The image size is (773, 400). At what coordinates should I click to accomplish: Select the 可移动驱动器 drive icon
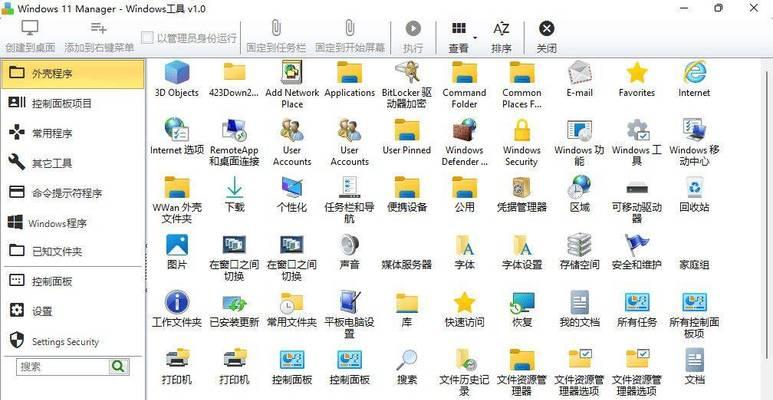tap(637, 188)
